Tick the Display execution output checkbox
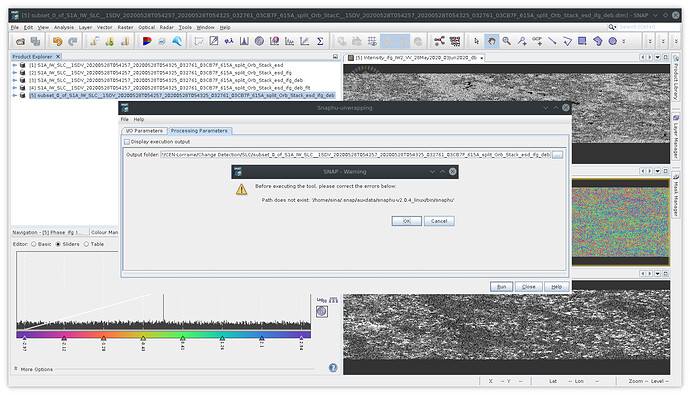 click(x=127, y=142)
